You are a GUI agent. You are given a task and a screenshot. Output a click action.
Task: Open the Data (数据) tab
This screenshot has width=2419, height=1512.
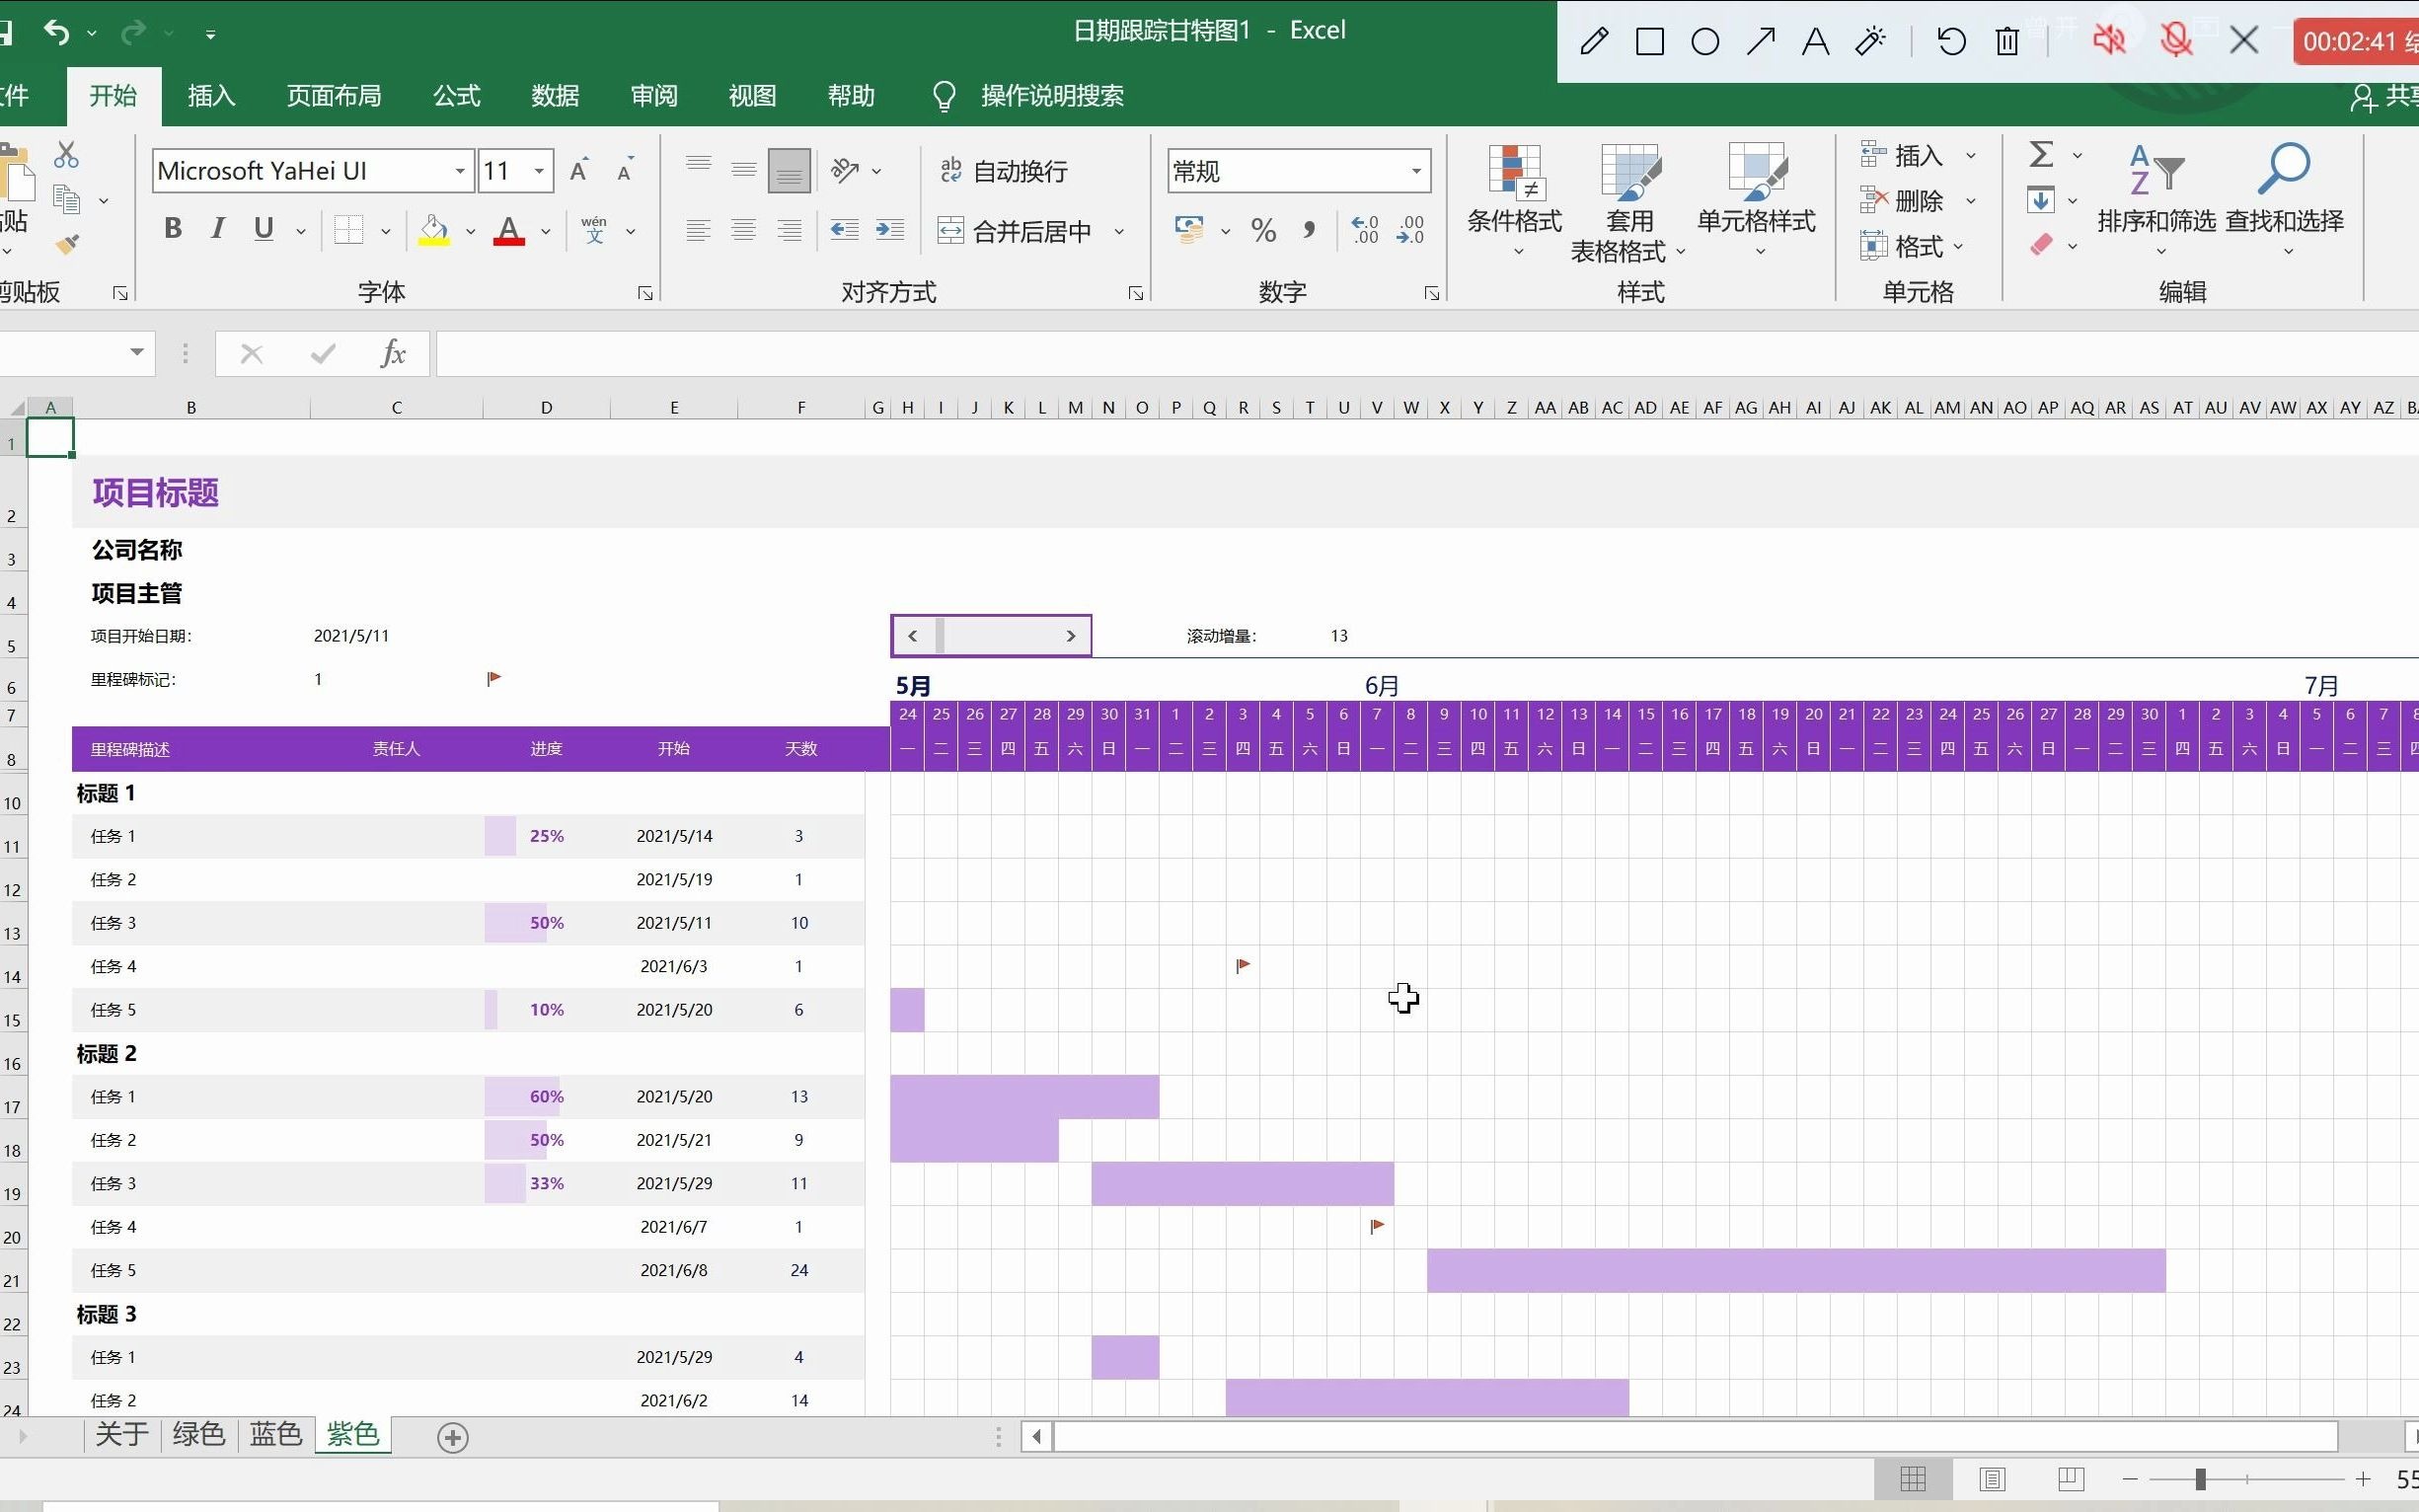pyautogui.click(x=555, y=95)
